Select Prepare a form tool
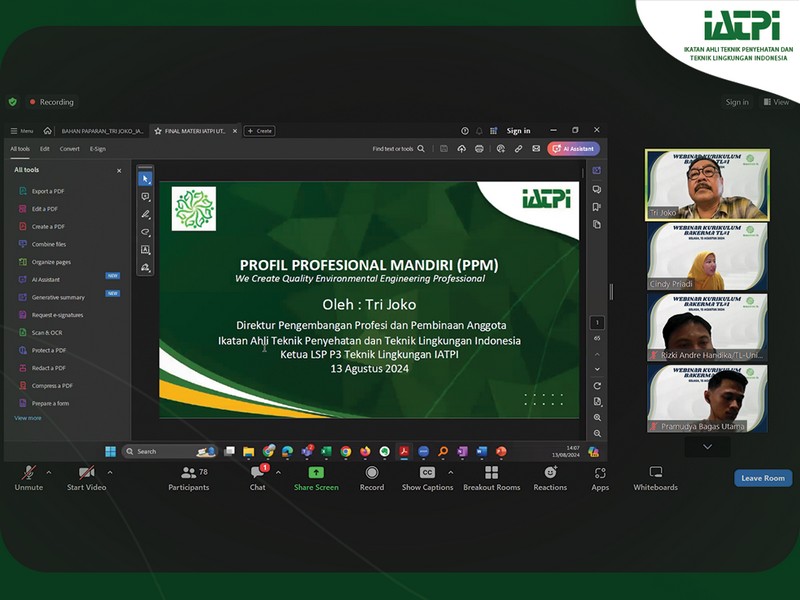800x600 pixels. (x=44, y=404)
